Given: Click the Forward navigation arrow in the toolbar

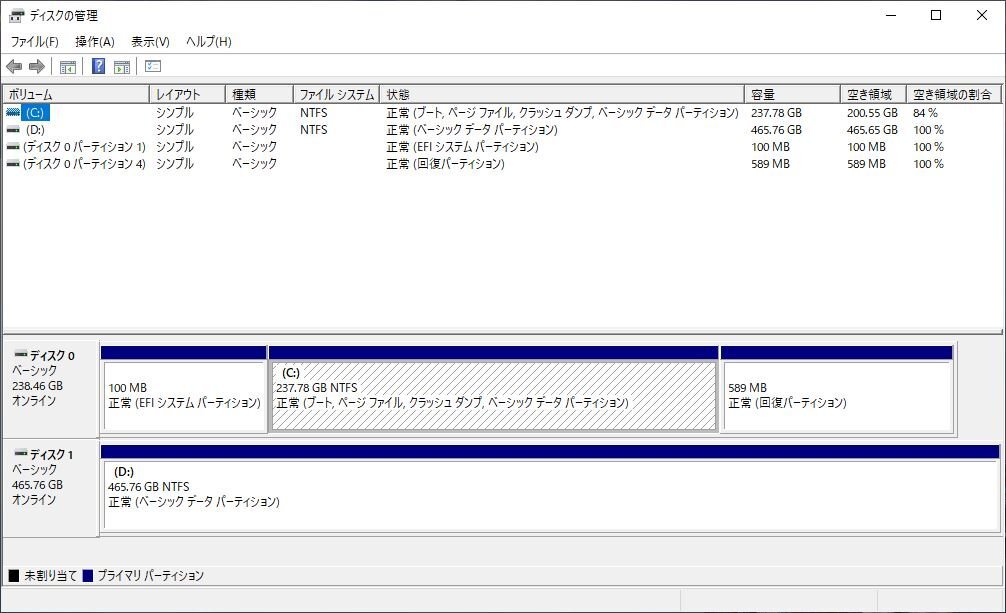Looking at the screenshot, I should pyautogui.click(x=35, y=66).
